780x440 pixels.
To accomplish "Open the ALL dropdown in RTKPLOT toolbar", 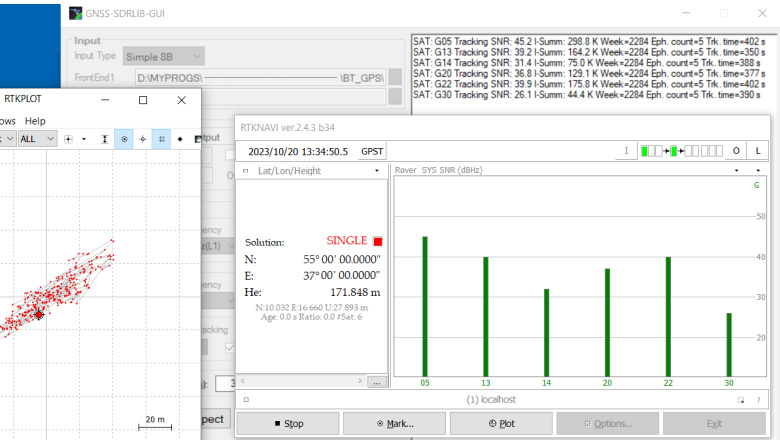I will (37, 139).
